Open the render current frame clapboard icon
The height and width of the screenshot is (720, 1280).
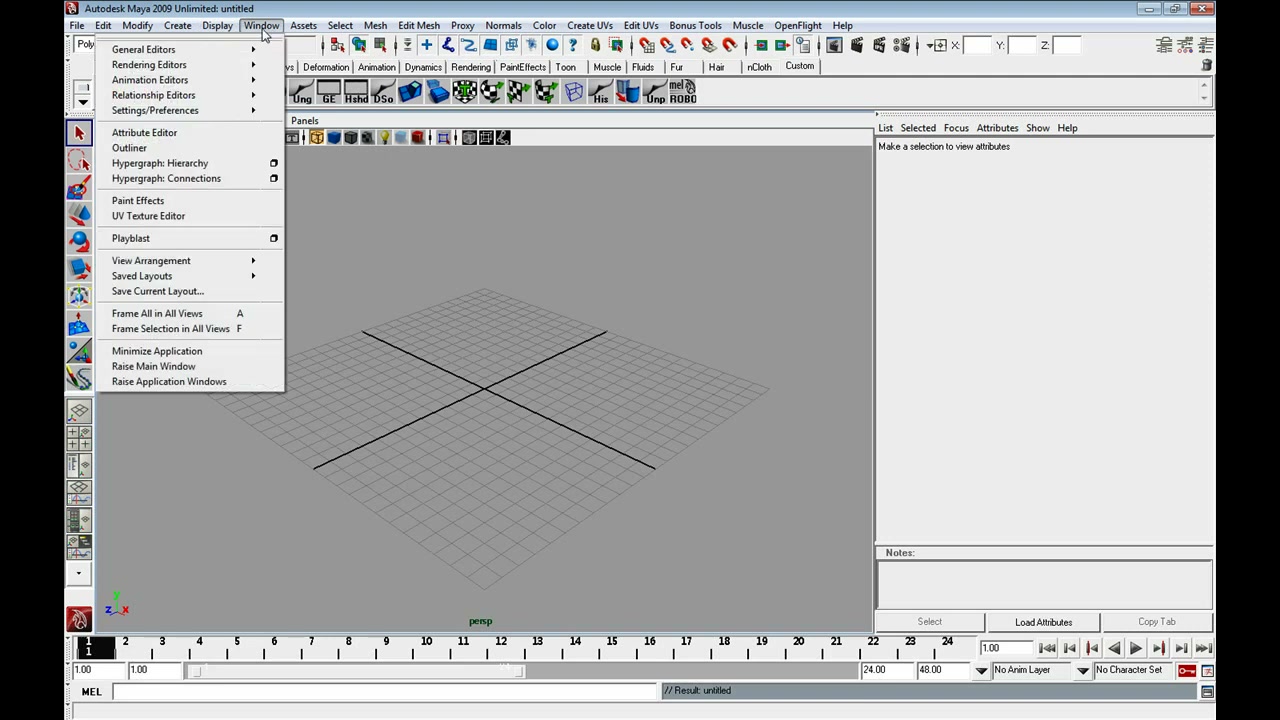(857, 45)
